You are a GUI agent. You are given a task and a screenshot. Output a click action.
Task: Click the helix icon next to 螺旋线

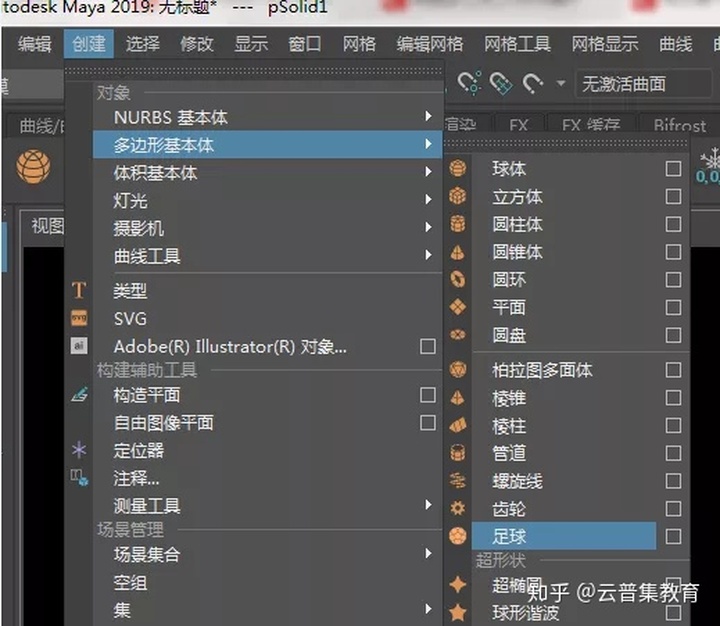pyautogui.click(x=457, y=481)
